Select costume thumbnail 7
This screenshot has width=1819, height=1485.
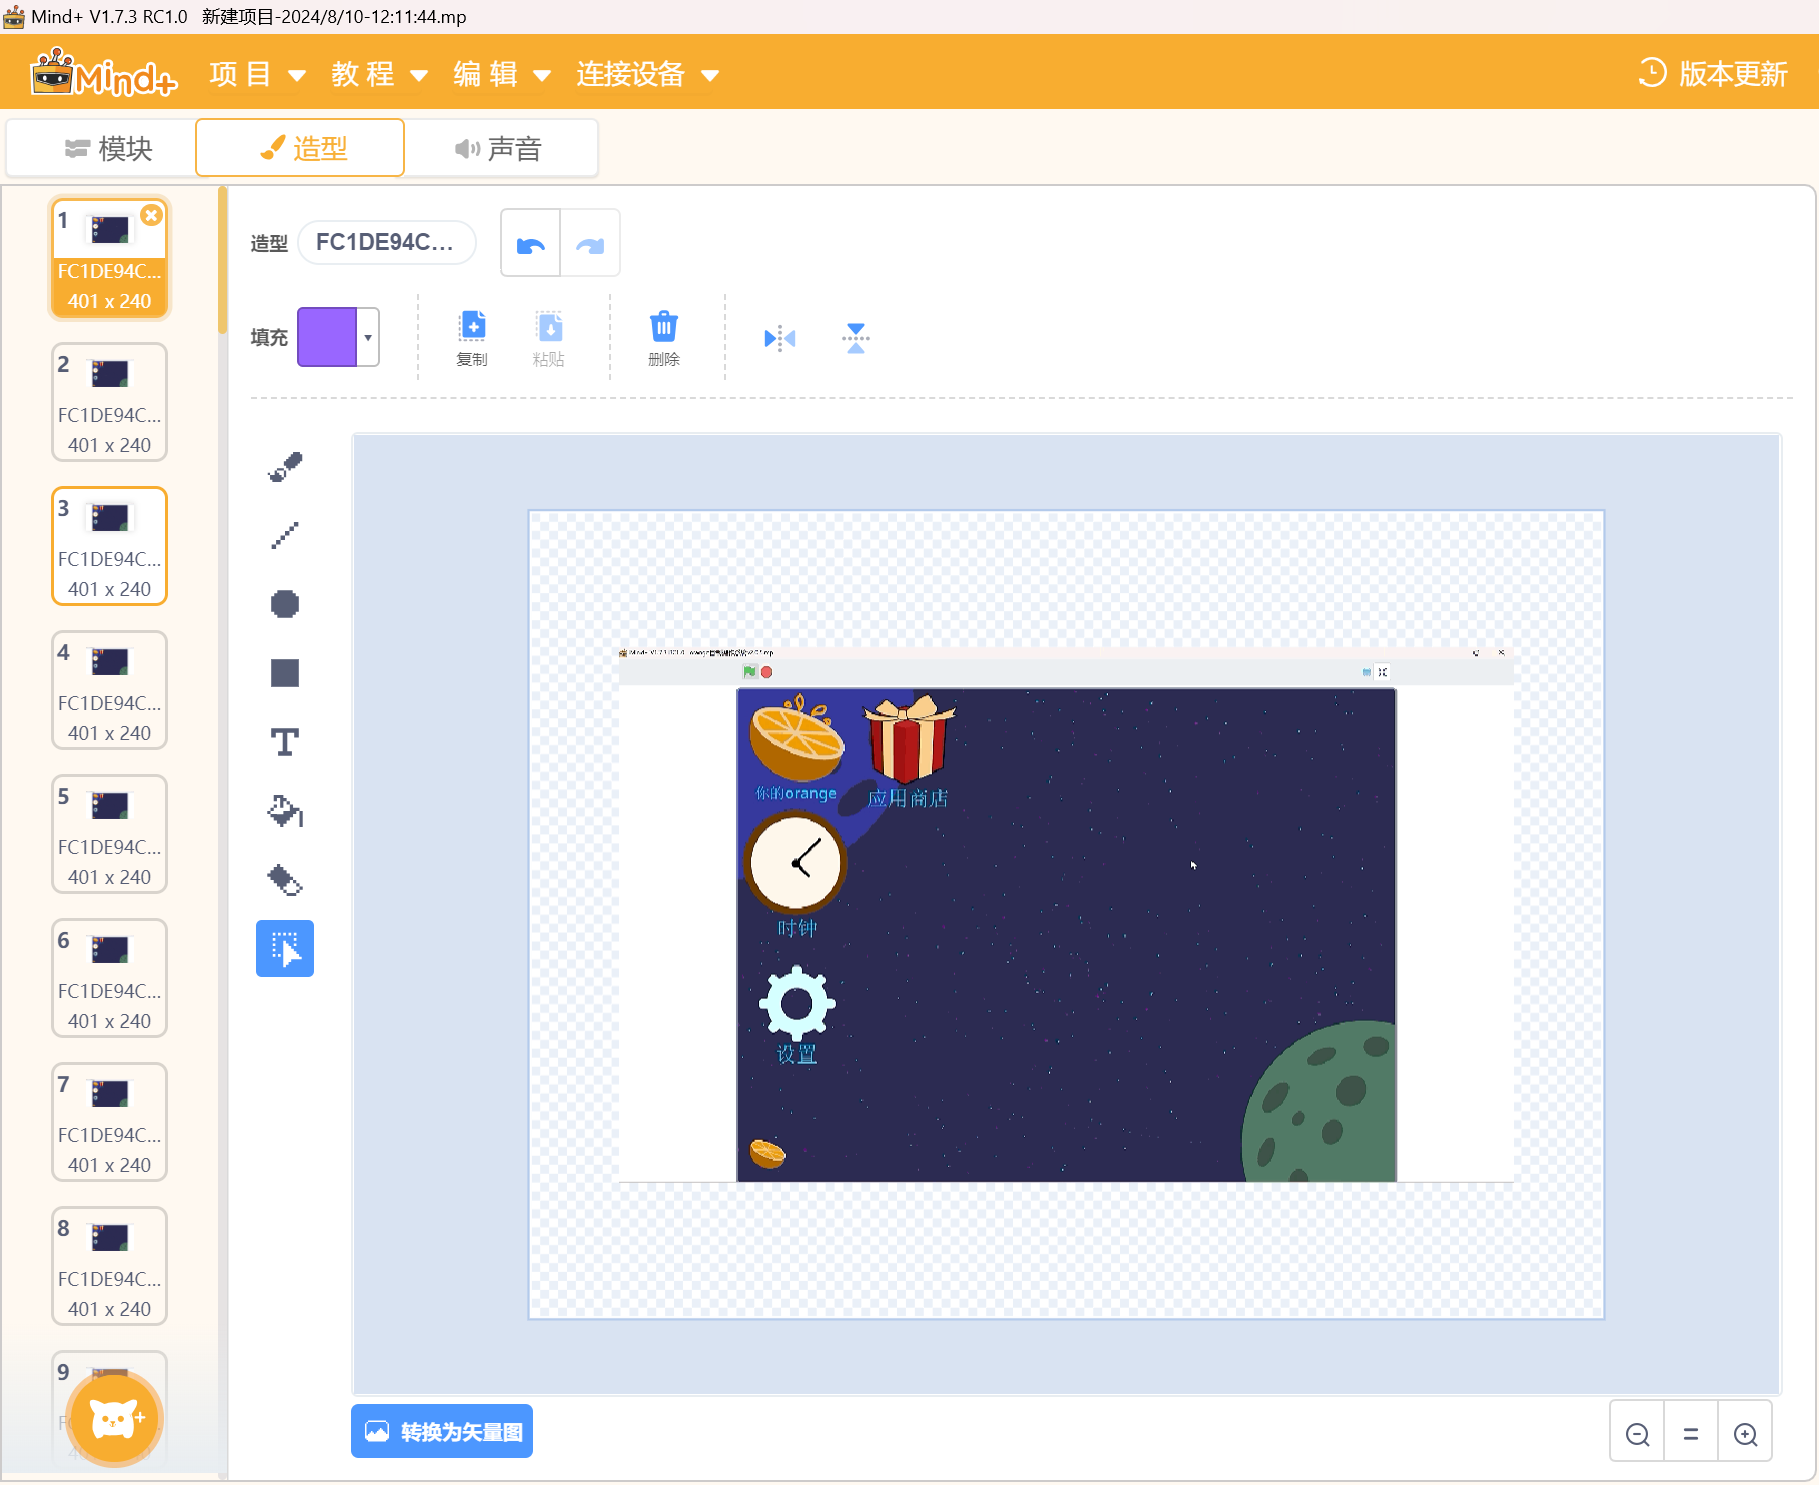[x=109, y=1122]
